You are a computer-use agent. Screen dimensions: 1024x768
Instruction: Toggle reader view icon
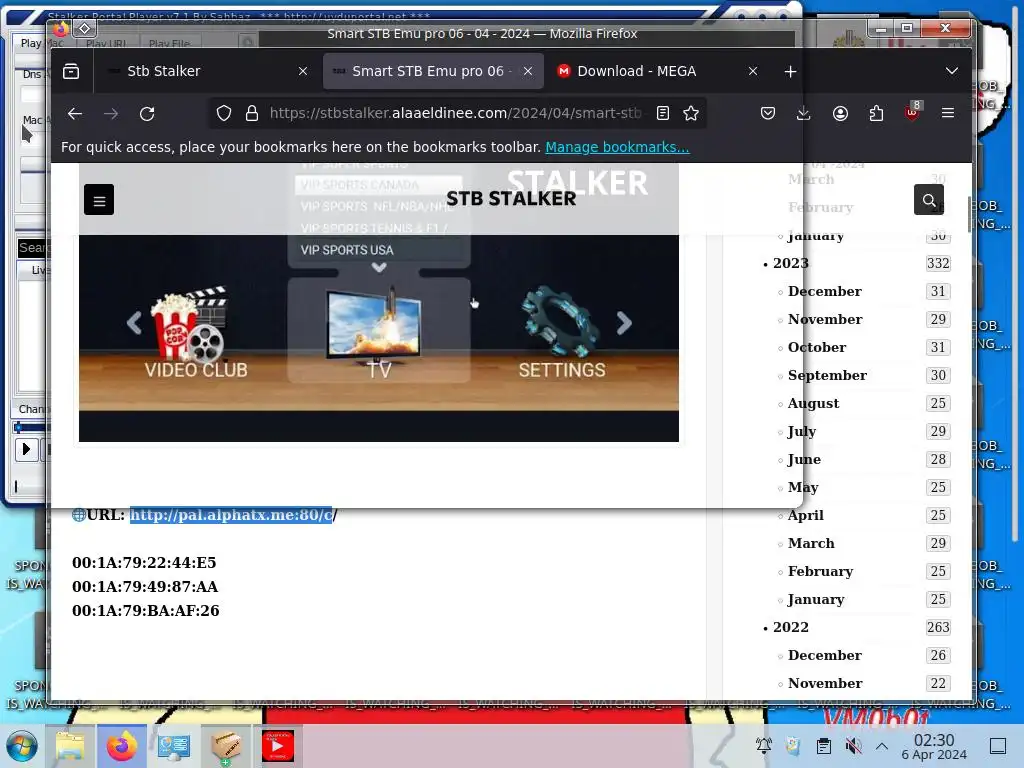tap(663, 114)
